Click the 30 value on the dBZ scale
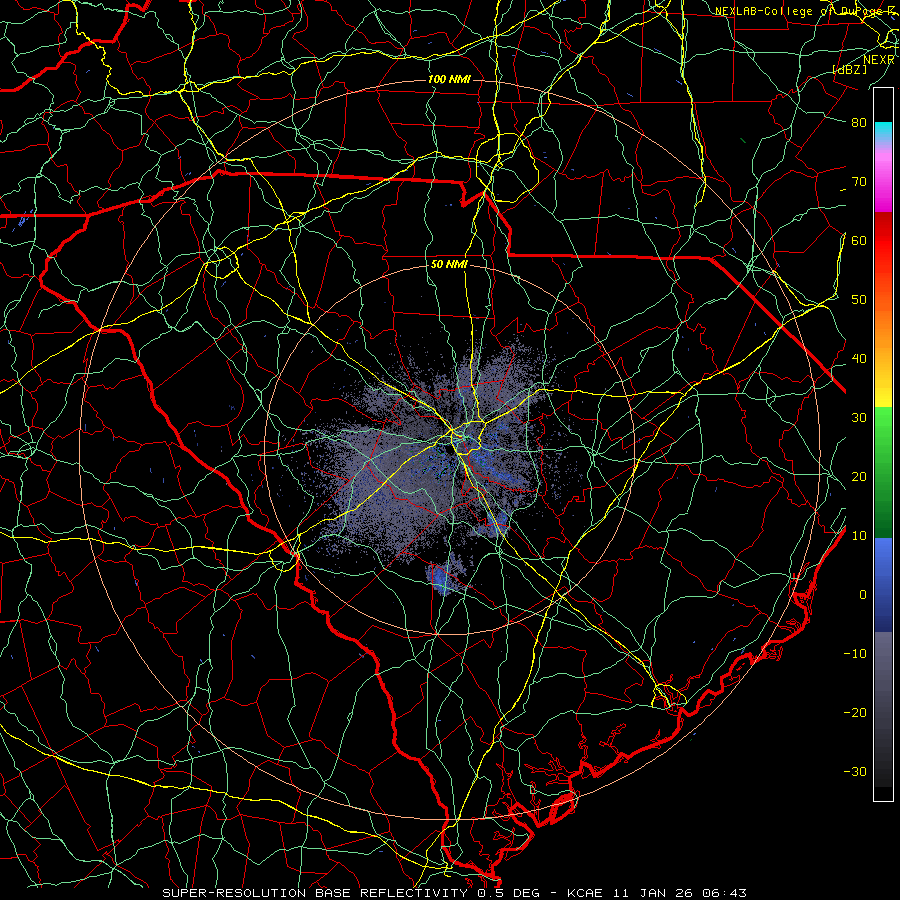Screen dimensions: 900x900 point(859,418)
